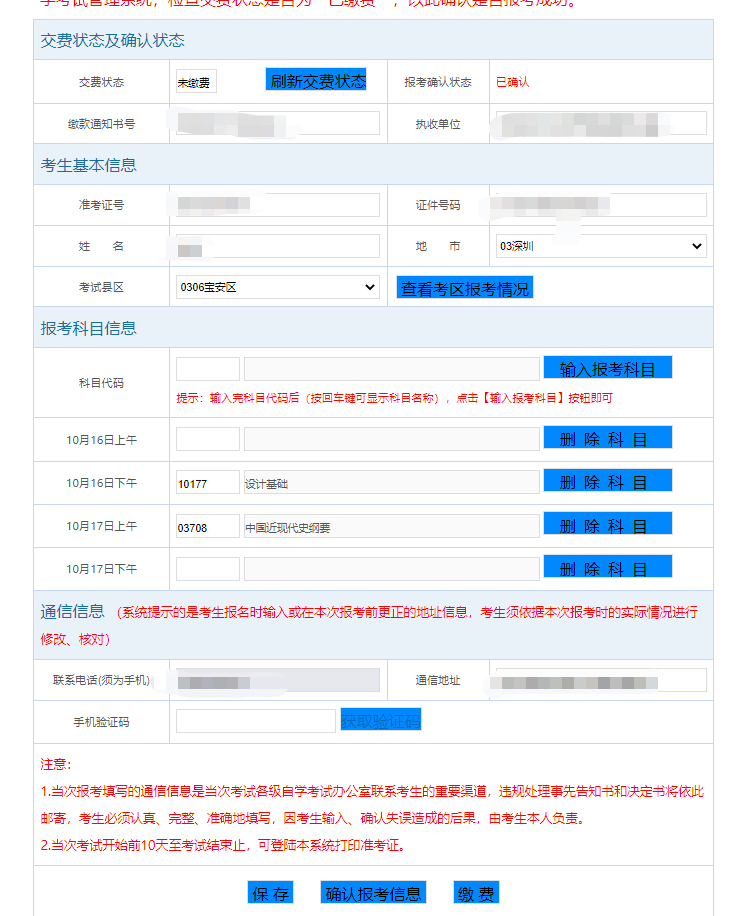Click the 交费状态 field showing 未缴费
The height and width of the screenshot is (916, 749).
pyautogui.click(x=196, y=82)
